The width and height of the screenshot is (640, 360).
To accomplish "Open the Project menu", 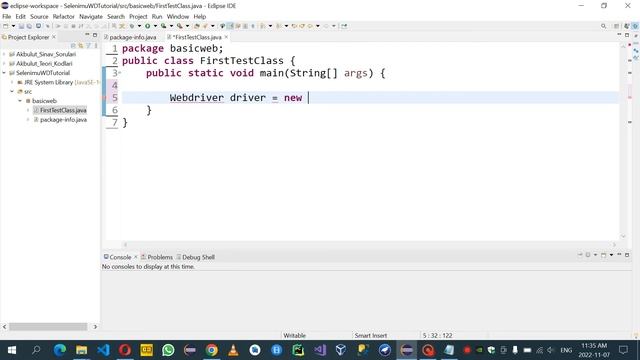I will click(138, 16).
